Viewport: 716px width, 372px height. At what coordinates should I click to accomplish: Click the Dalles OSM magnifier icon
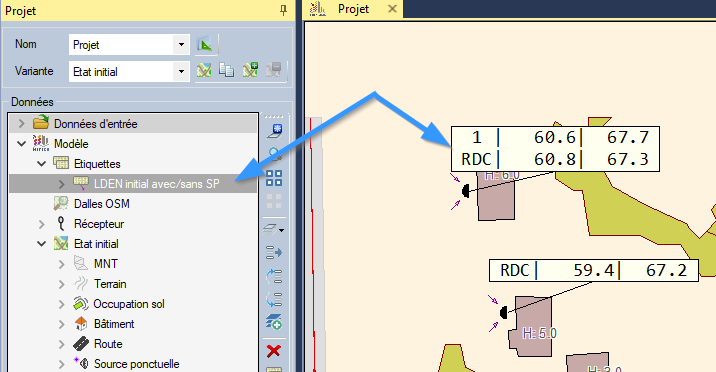tap(61, 203)
